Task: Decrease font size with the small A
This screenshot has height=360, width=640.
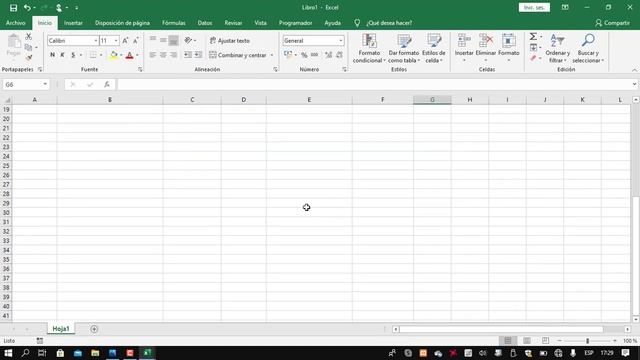Action: point(136,40)
